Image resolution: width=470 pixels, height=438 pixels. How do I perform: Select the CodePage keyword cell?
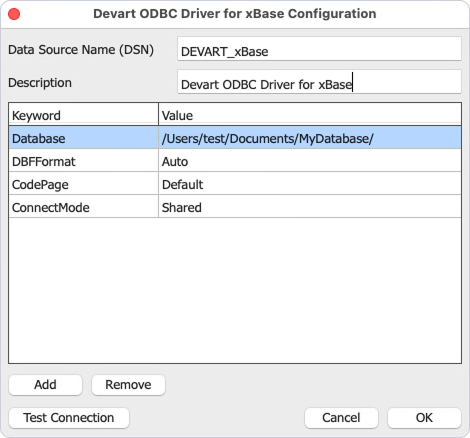[83, 184]
